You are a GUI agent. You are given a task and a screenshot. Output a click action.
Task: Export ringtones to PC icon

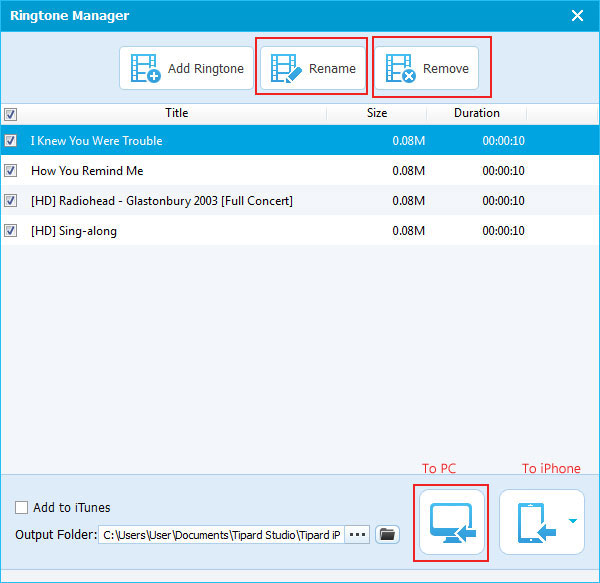(x=452, y=522)
